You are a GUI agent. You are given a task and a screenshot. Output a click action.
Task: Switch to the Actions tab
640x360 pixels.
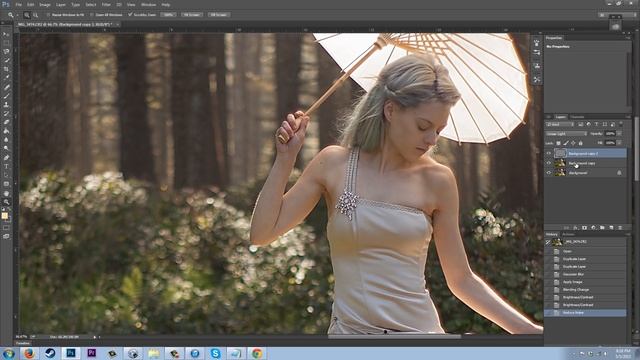(569, 234)
